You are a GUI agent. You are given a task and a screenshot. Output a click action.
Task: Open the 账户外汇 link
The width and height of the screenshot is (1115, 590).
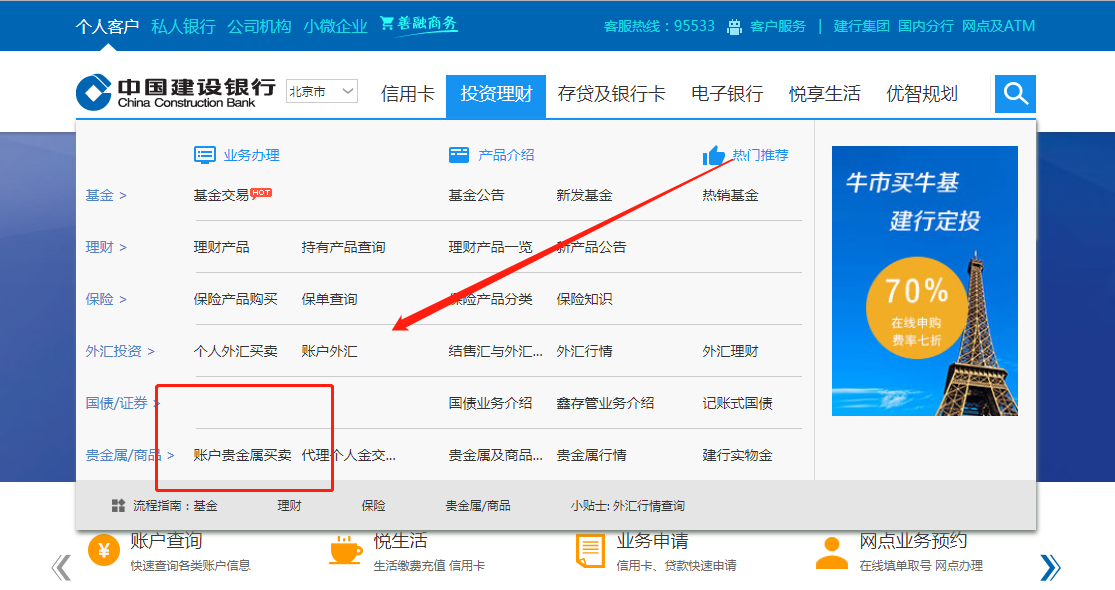point(329,350)
